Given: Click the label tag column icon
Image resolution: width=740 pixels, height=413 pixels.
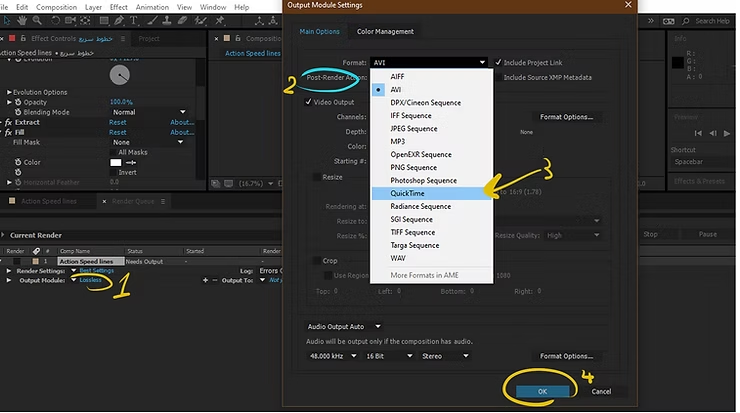Looking at the screenshot, I should pyautogui.click(x=36, y=251).
